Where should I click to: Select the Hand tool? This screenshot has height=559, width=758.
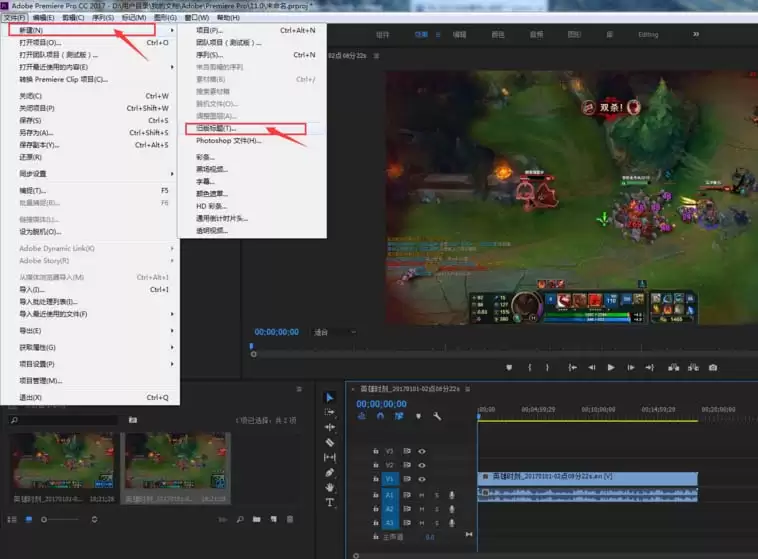coord(330,487)
